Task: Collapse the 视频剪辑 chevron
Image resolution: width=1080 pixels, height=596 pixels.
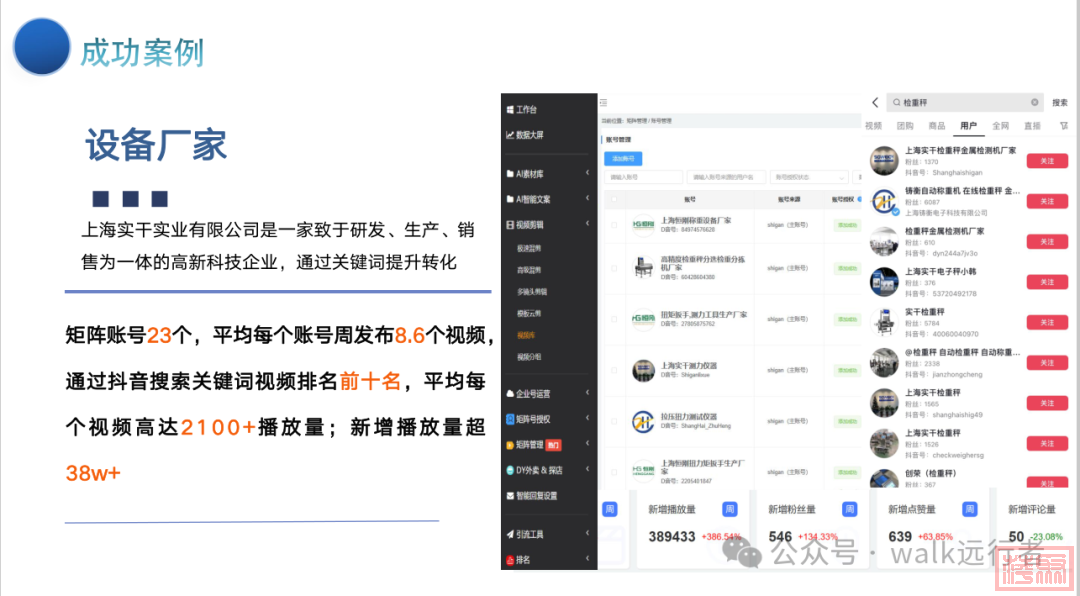Action: [x=588, y=224]
